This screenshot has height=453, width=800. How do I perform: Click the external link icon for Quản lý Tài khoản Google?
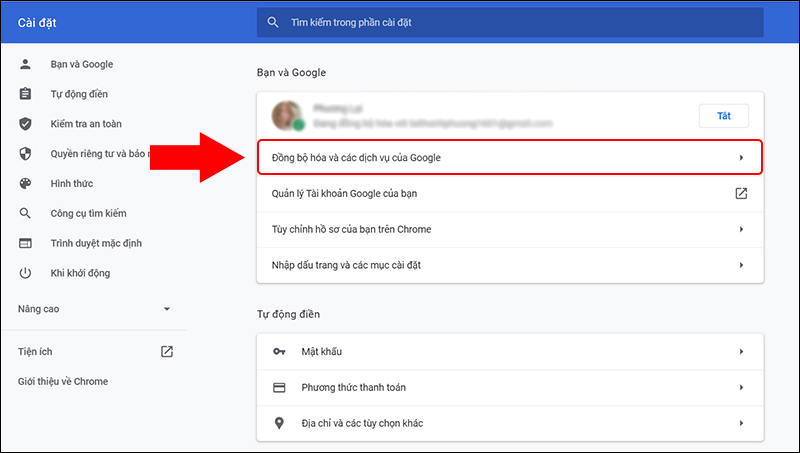point(741,193)
